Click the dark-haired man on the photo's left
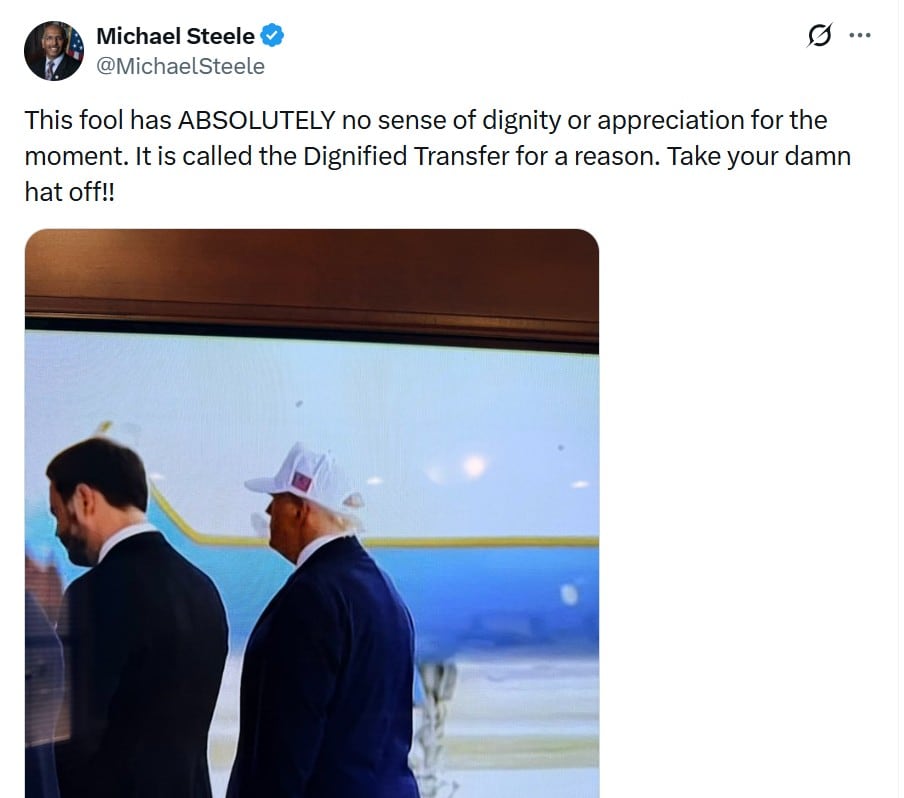This screenshot has height=798, width=904. pyautogui.click(x=133, y=617)
